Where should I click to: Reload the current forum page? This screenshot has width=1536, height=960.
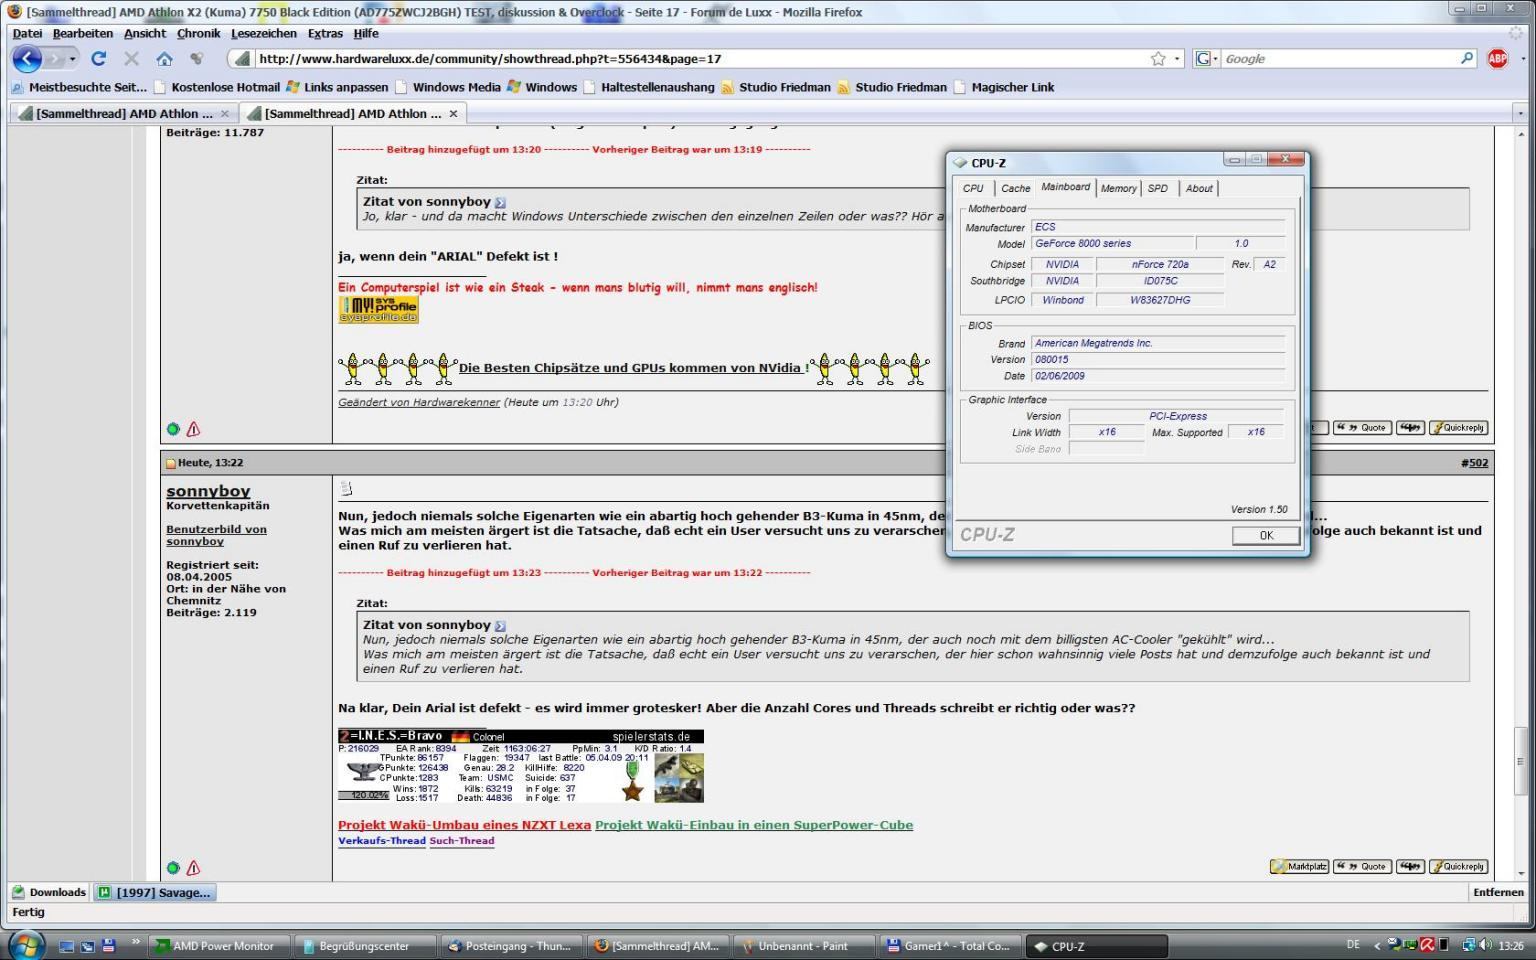pyautogui.click(x=98, y=59)
